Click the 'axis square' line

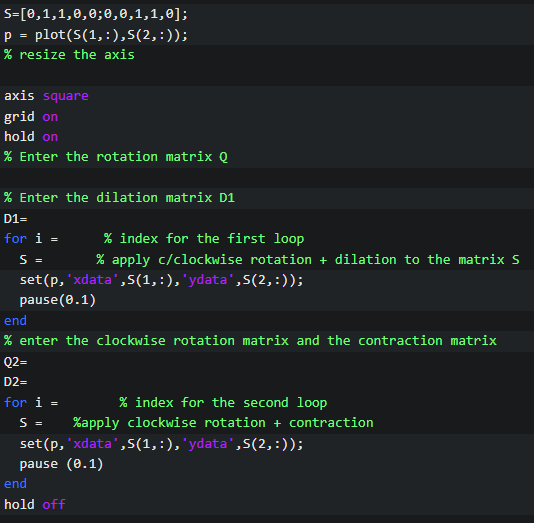point(46,96)
